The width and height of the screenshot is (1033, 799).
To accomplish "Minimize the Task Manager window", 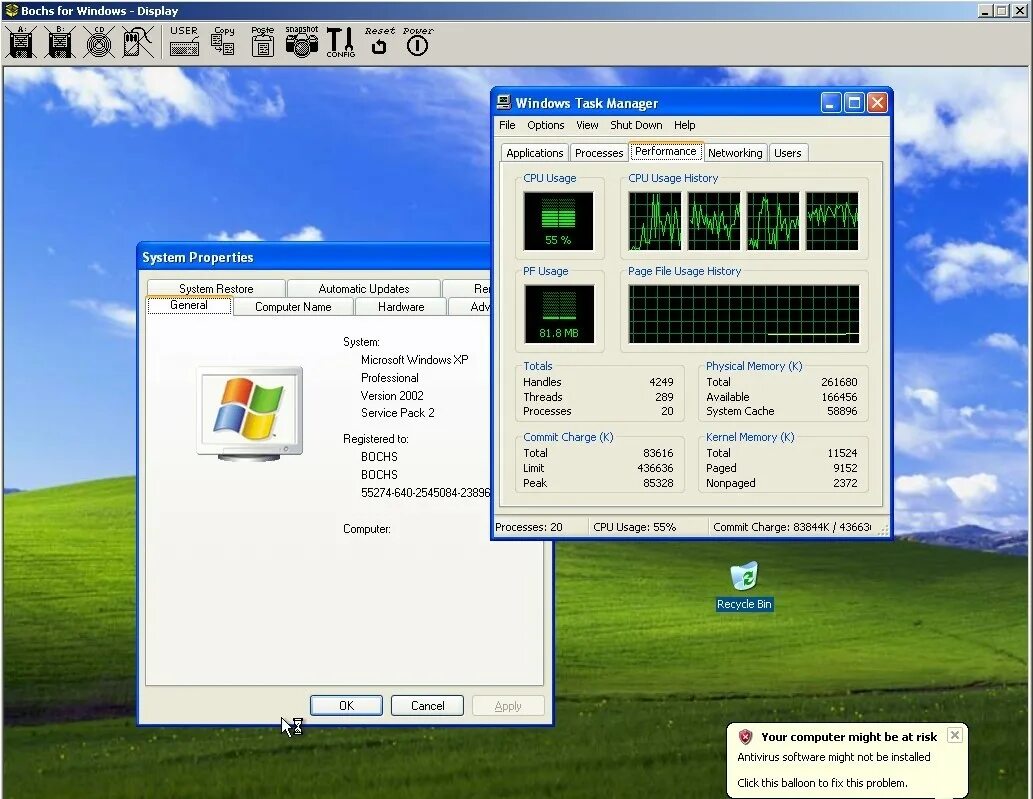I will point(831,103).
